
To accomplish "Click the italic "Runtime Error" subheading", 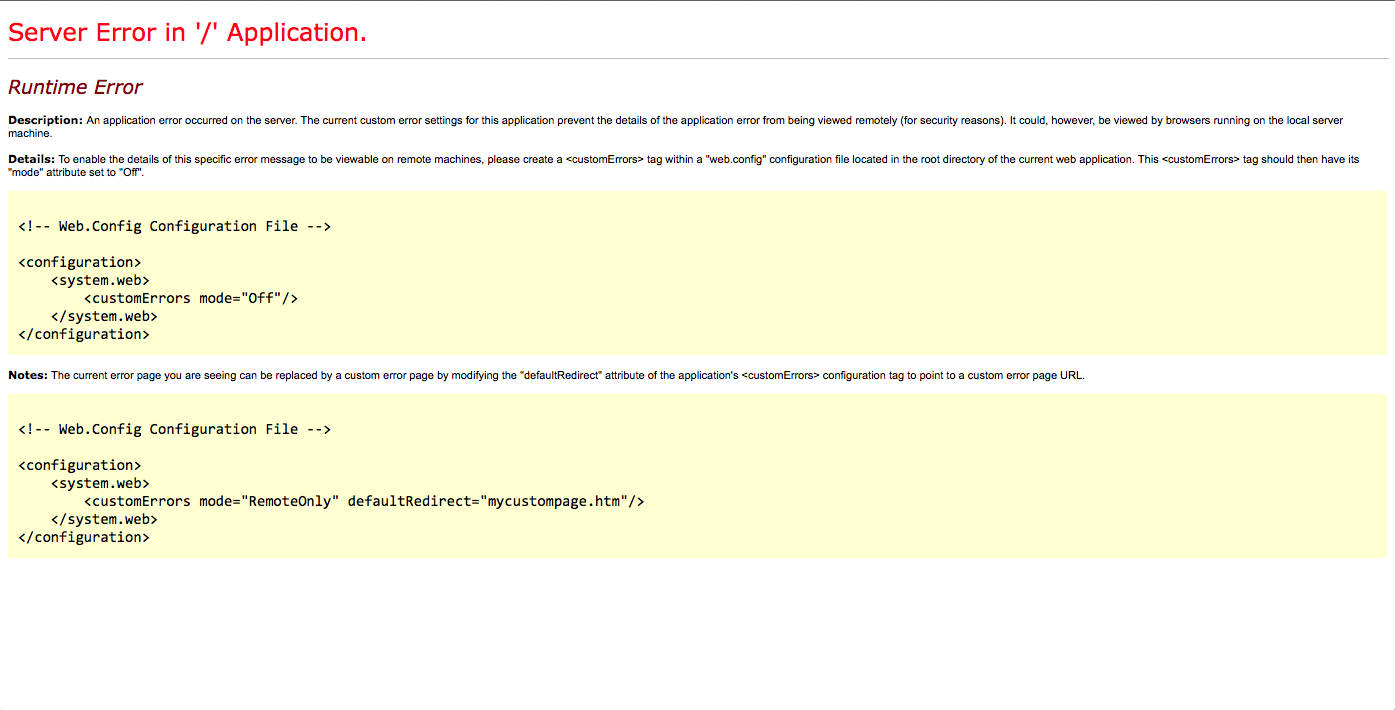I will point(75,87).
